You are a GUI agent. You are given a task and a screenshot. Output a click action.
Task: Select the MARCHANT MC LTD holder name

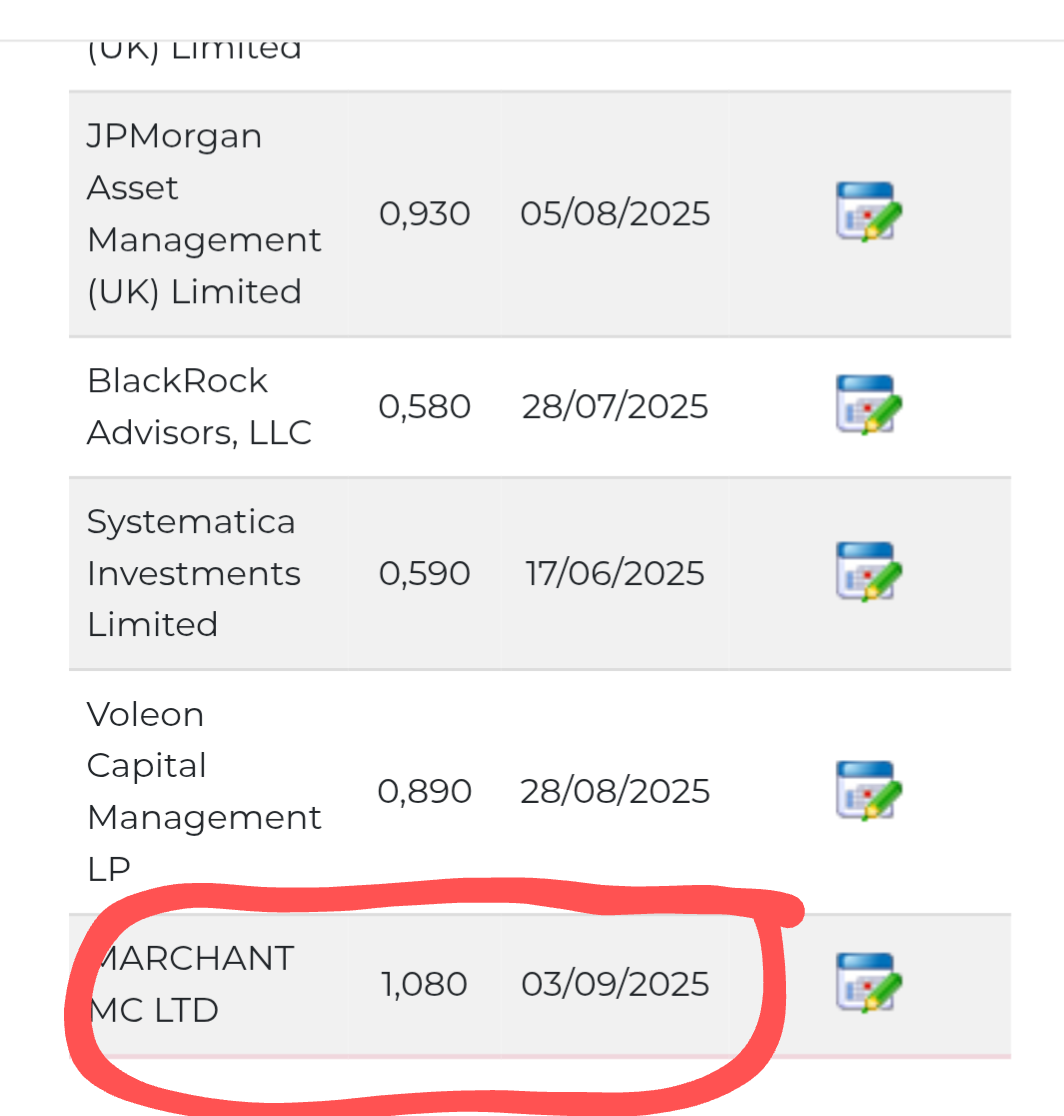pyautogui.click(x=192, y=984)
